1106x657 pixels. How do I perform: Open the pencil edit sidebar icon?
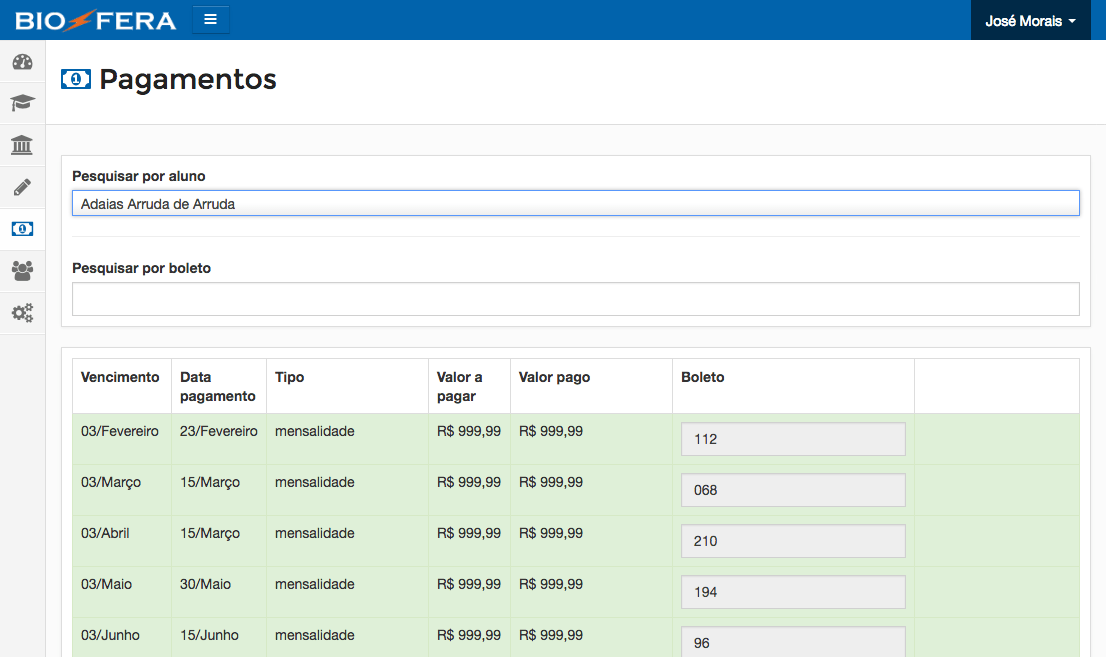pos(23,187)
